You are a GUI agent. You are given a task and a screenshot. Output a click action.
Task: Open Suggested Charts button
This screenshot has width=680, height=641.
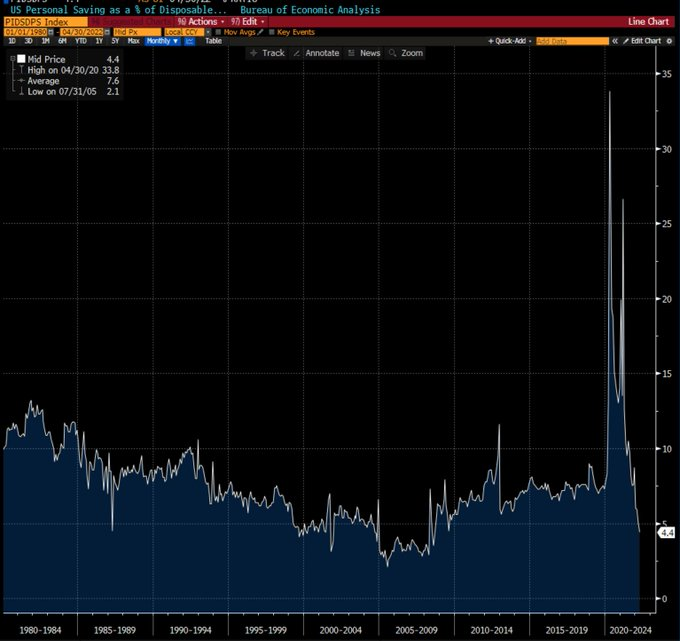coord(131,22)
